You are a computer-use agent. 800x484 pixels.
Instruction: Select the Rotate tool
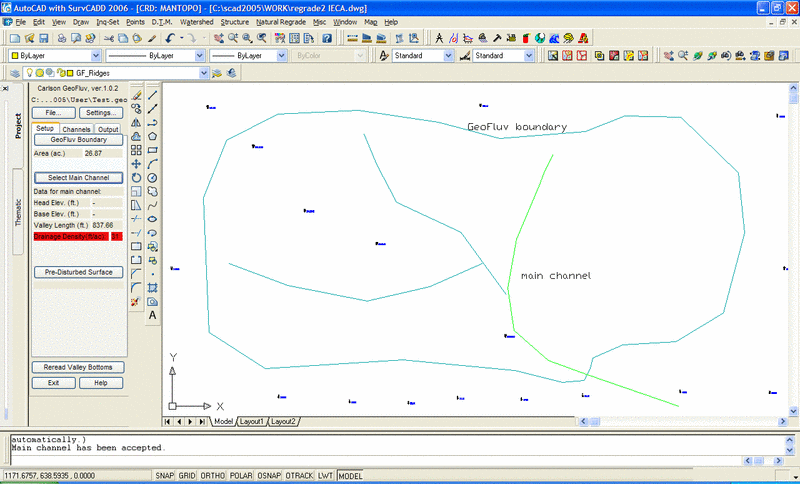(136, 177)
